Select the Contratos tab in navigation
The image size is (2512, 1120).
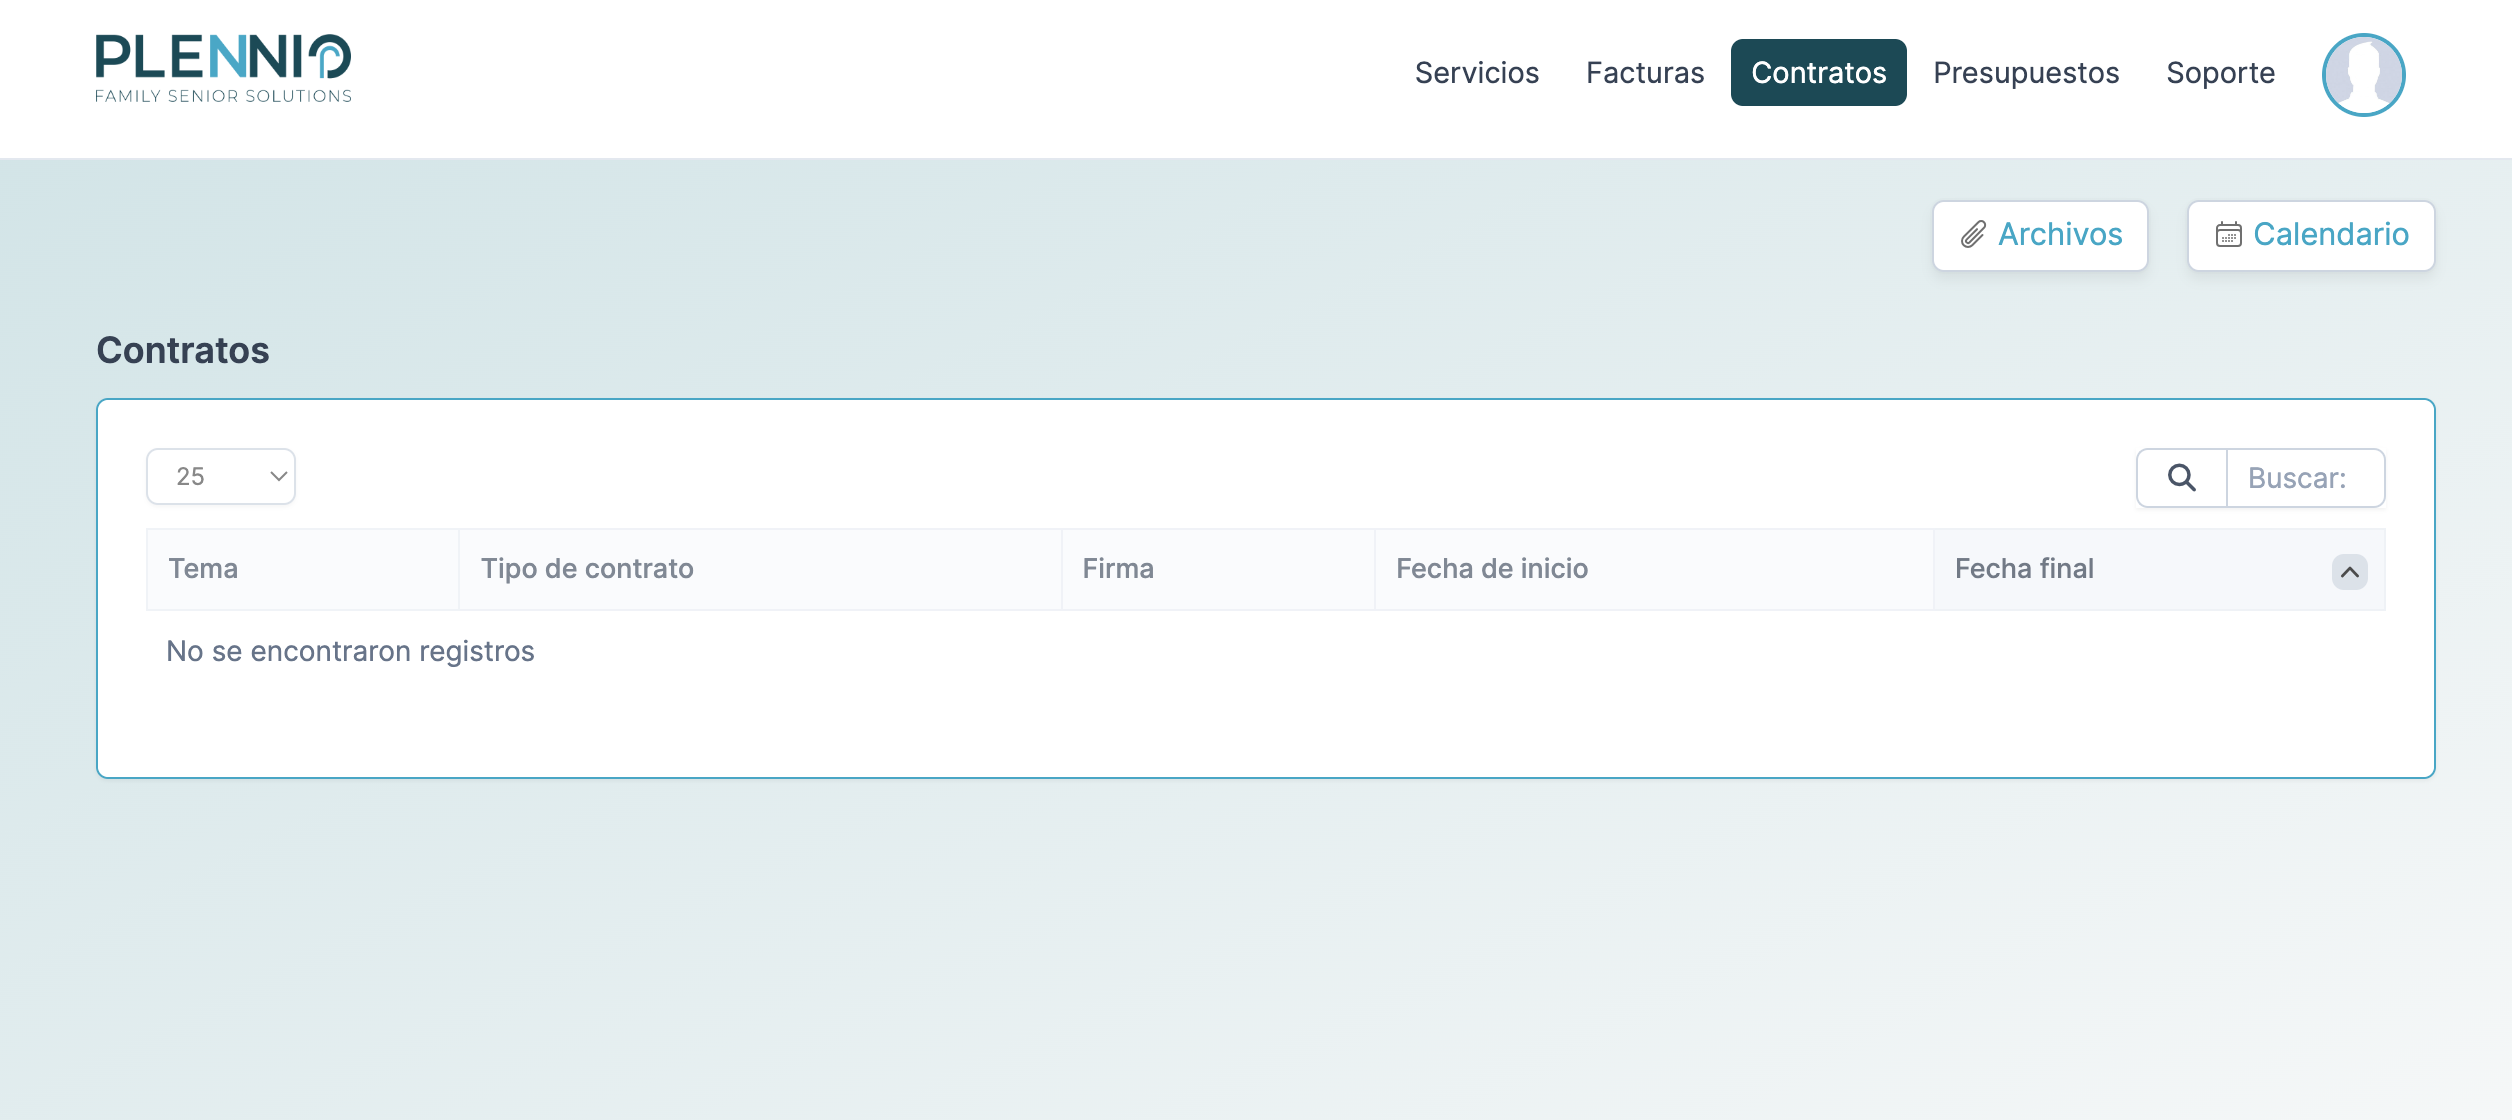pyautogui.click(x=1818, y=73)
